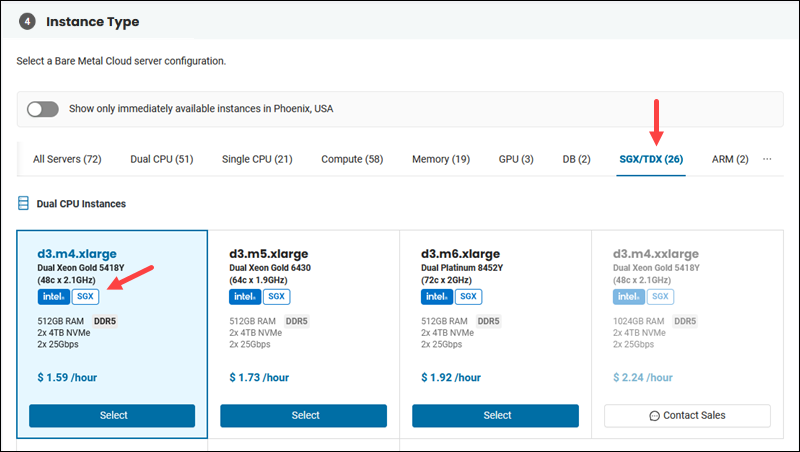Select the d3.m4.xlarge instance
This screenshot has height=452, width=800.
click(112, 415)
